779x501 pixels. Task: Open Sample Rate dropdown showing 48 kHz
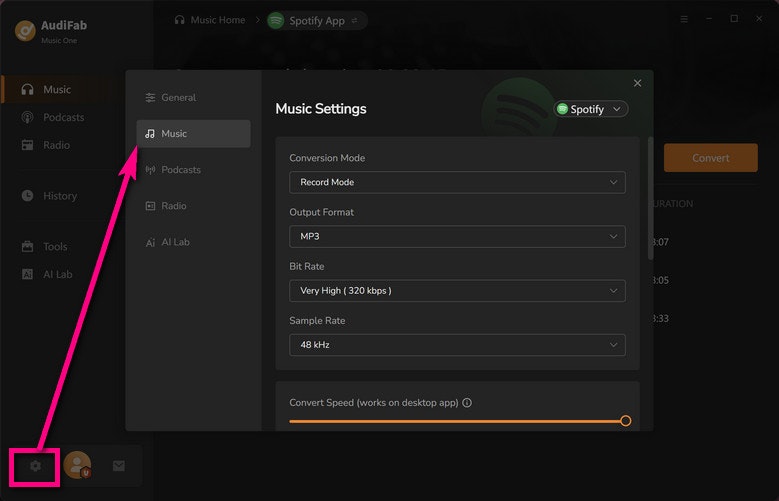point(457,345)
